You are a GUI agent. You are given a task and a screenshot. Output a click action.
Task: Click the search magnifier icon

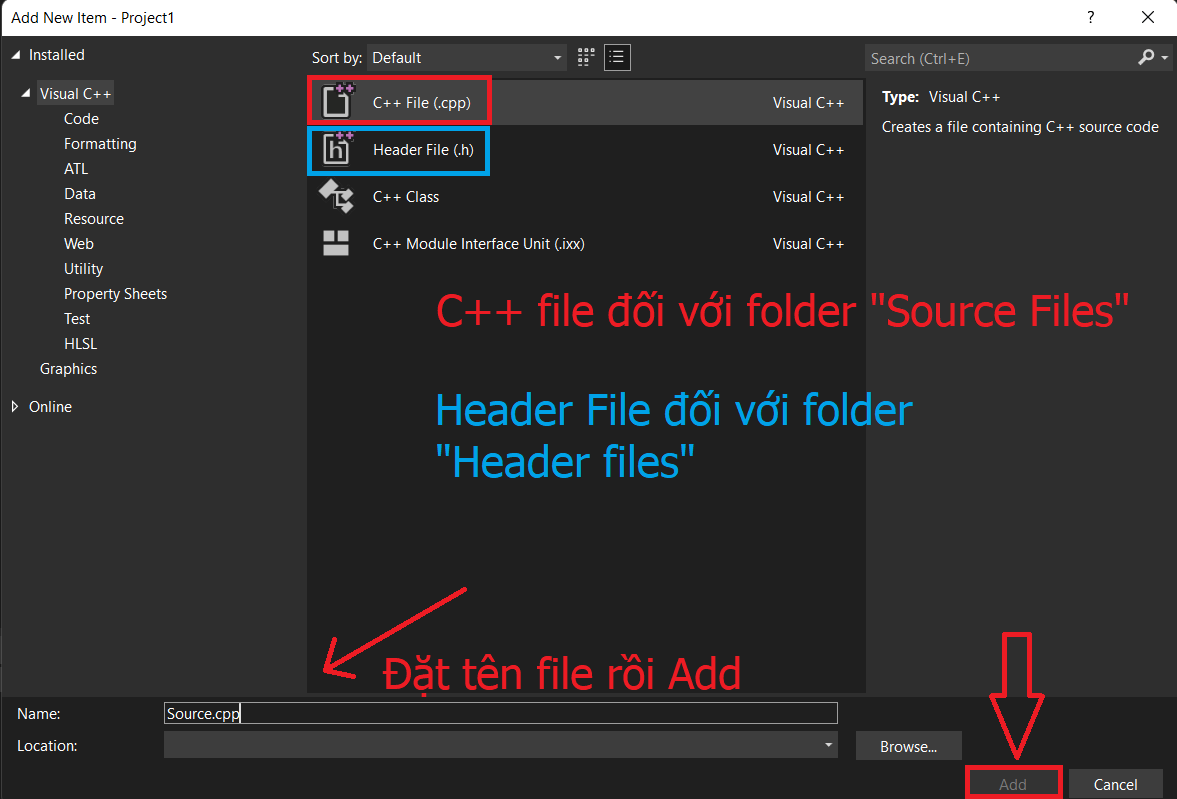click(x=1146, y=58)
